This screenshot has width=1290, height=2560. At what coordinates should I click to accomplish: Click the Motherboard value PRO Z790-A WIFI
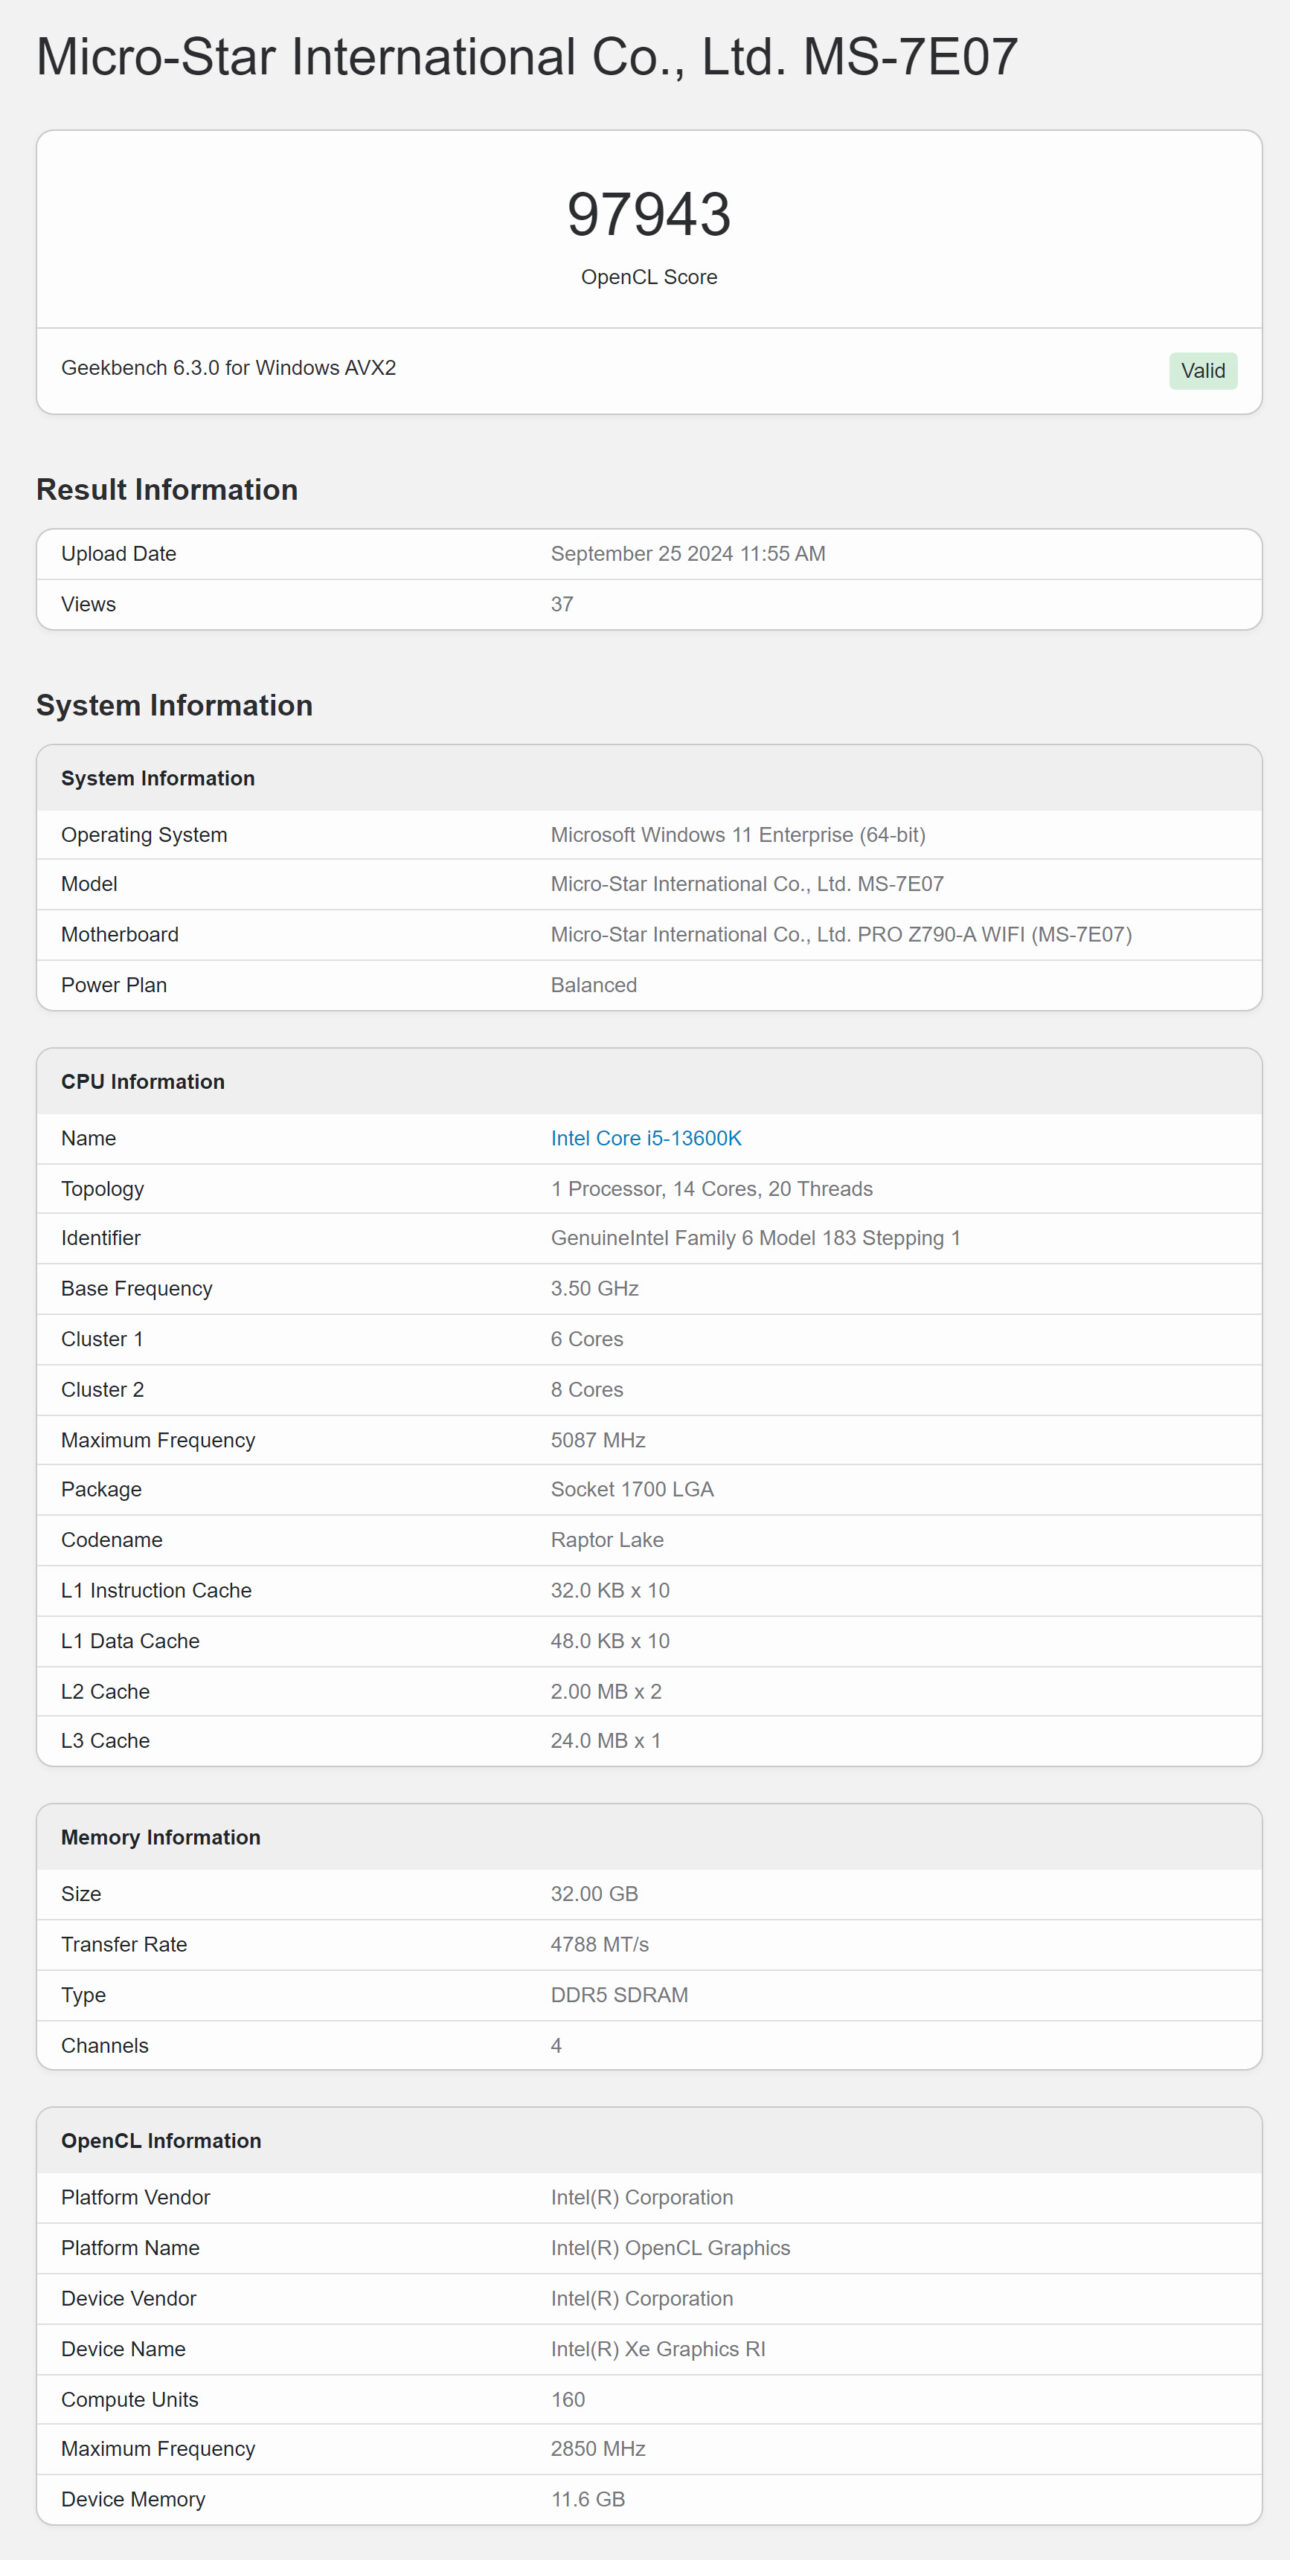coord(841,934)
